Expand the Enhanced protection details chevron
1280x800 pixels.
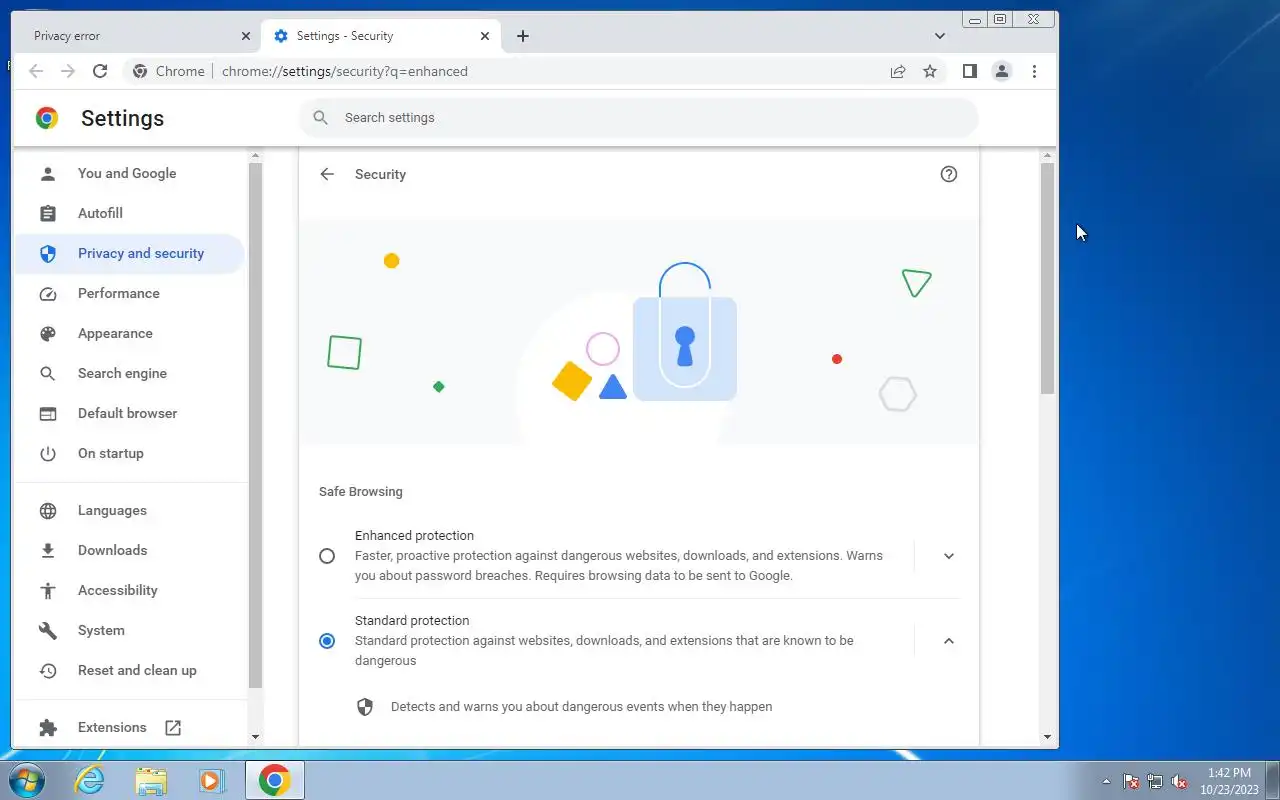[x=949, y=556]
